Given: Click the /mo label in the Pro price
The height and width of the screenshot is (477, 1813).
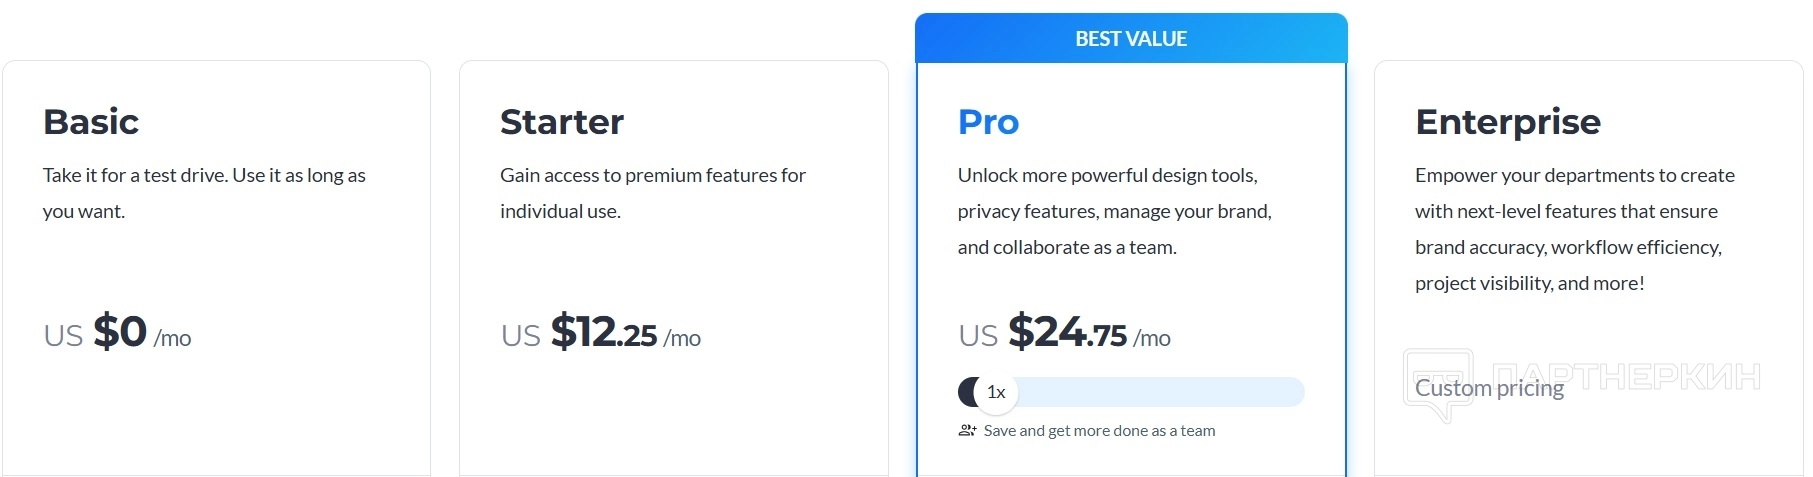Looking at the screenshot, I should coord(1152,339).
